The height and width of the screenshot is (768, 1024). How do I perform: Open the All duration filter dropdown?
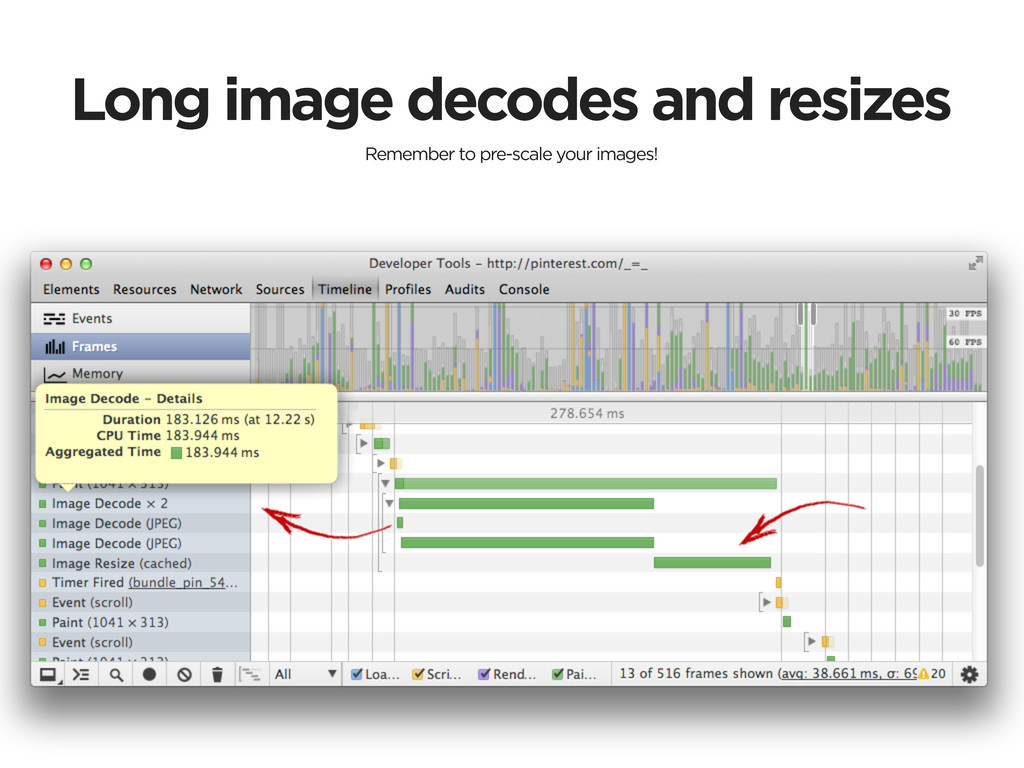tap(306, 675)
